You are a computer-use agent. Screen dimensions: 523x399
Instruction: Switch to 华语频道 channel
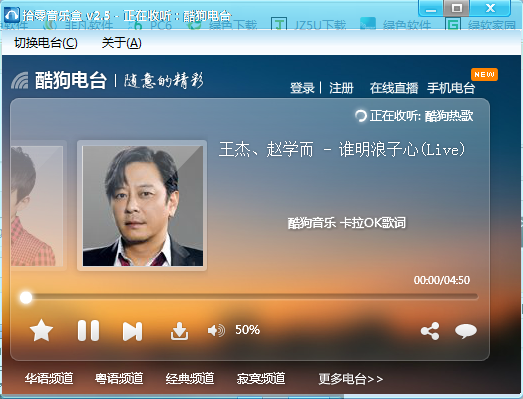(49, 378)
